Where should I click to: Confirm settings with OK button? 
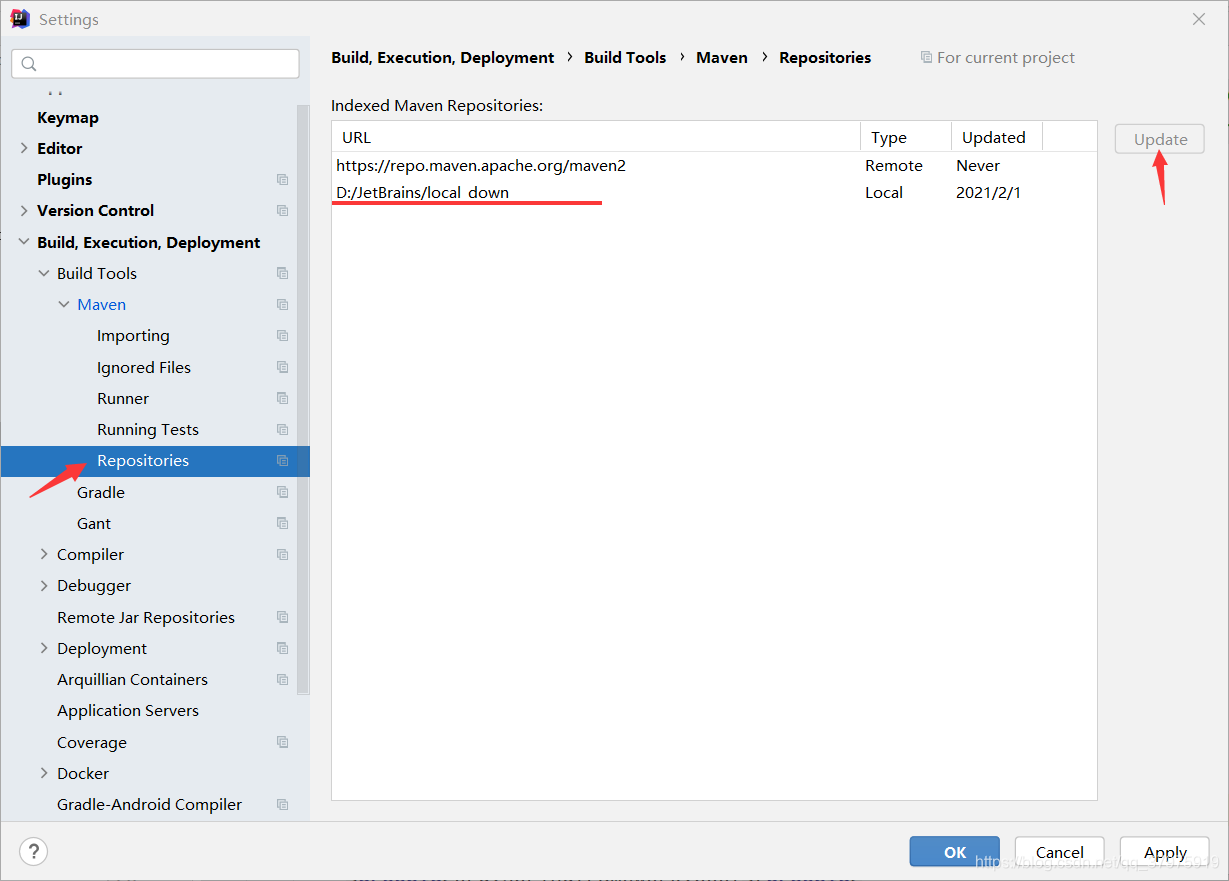click(955, 852)
